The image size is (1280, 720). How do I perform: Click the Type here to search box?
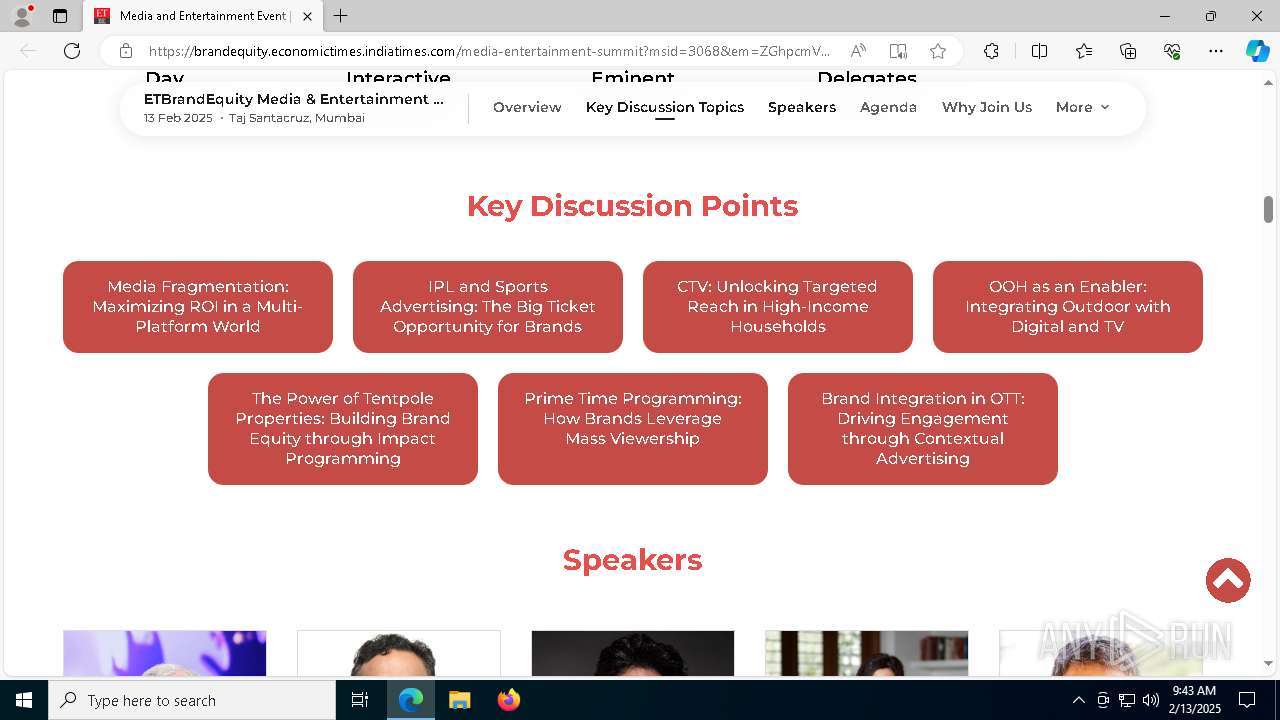click(x=192, y=700)
